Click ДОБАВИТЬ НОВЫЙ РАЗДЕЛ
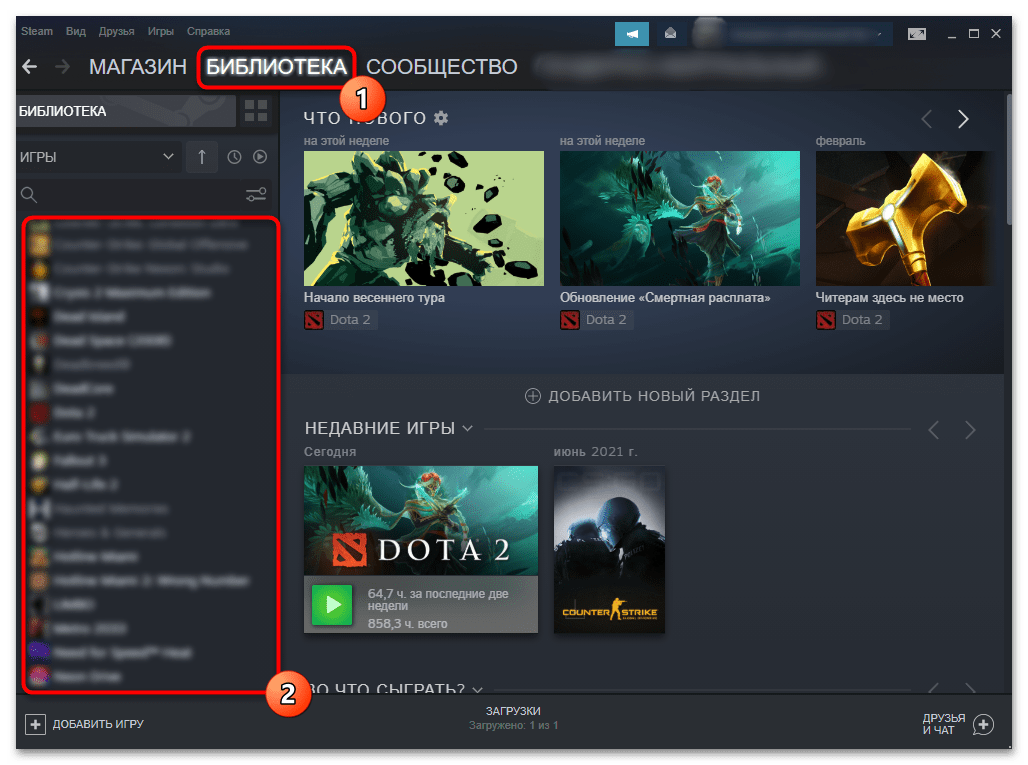This screenshot has height=765, width=1028. [654, 396]
